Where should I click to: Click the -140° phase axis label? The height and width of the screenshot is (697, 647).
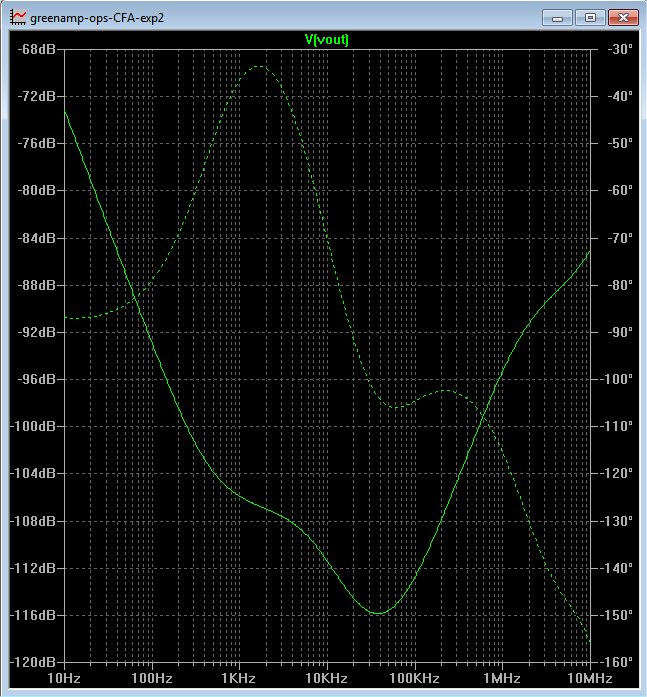(616, 568)
